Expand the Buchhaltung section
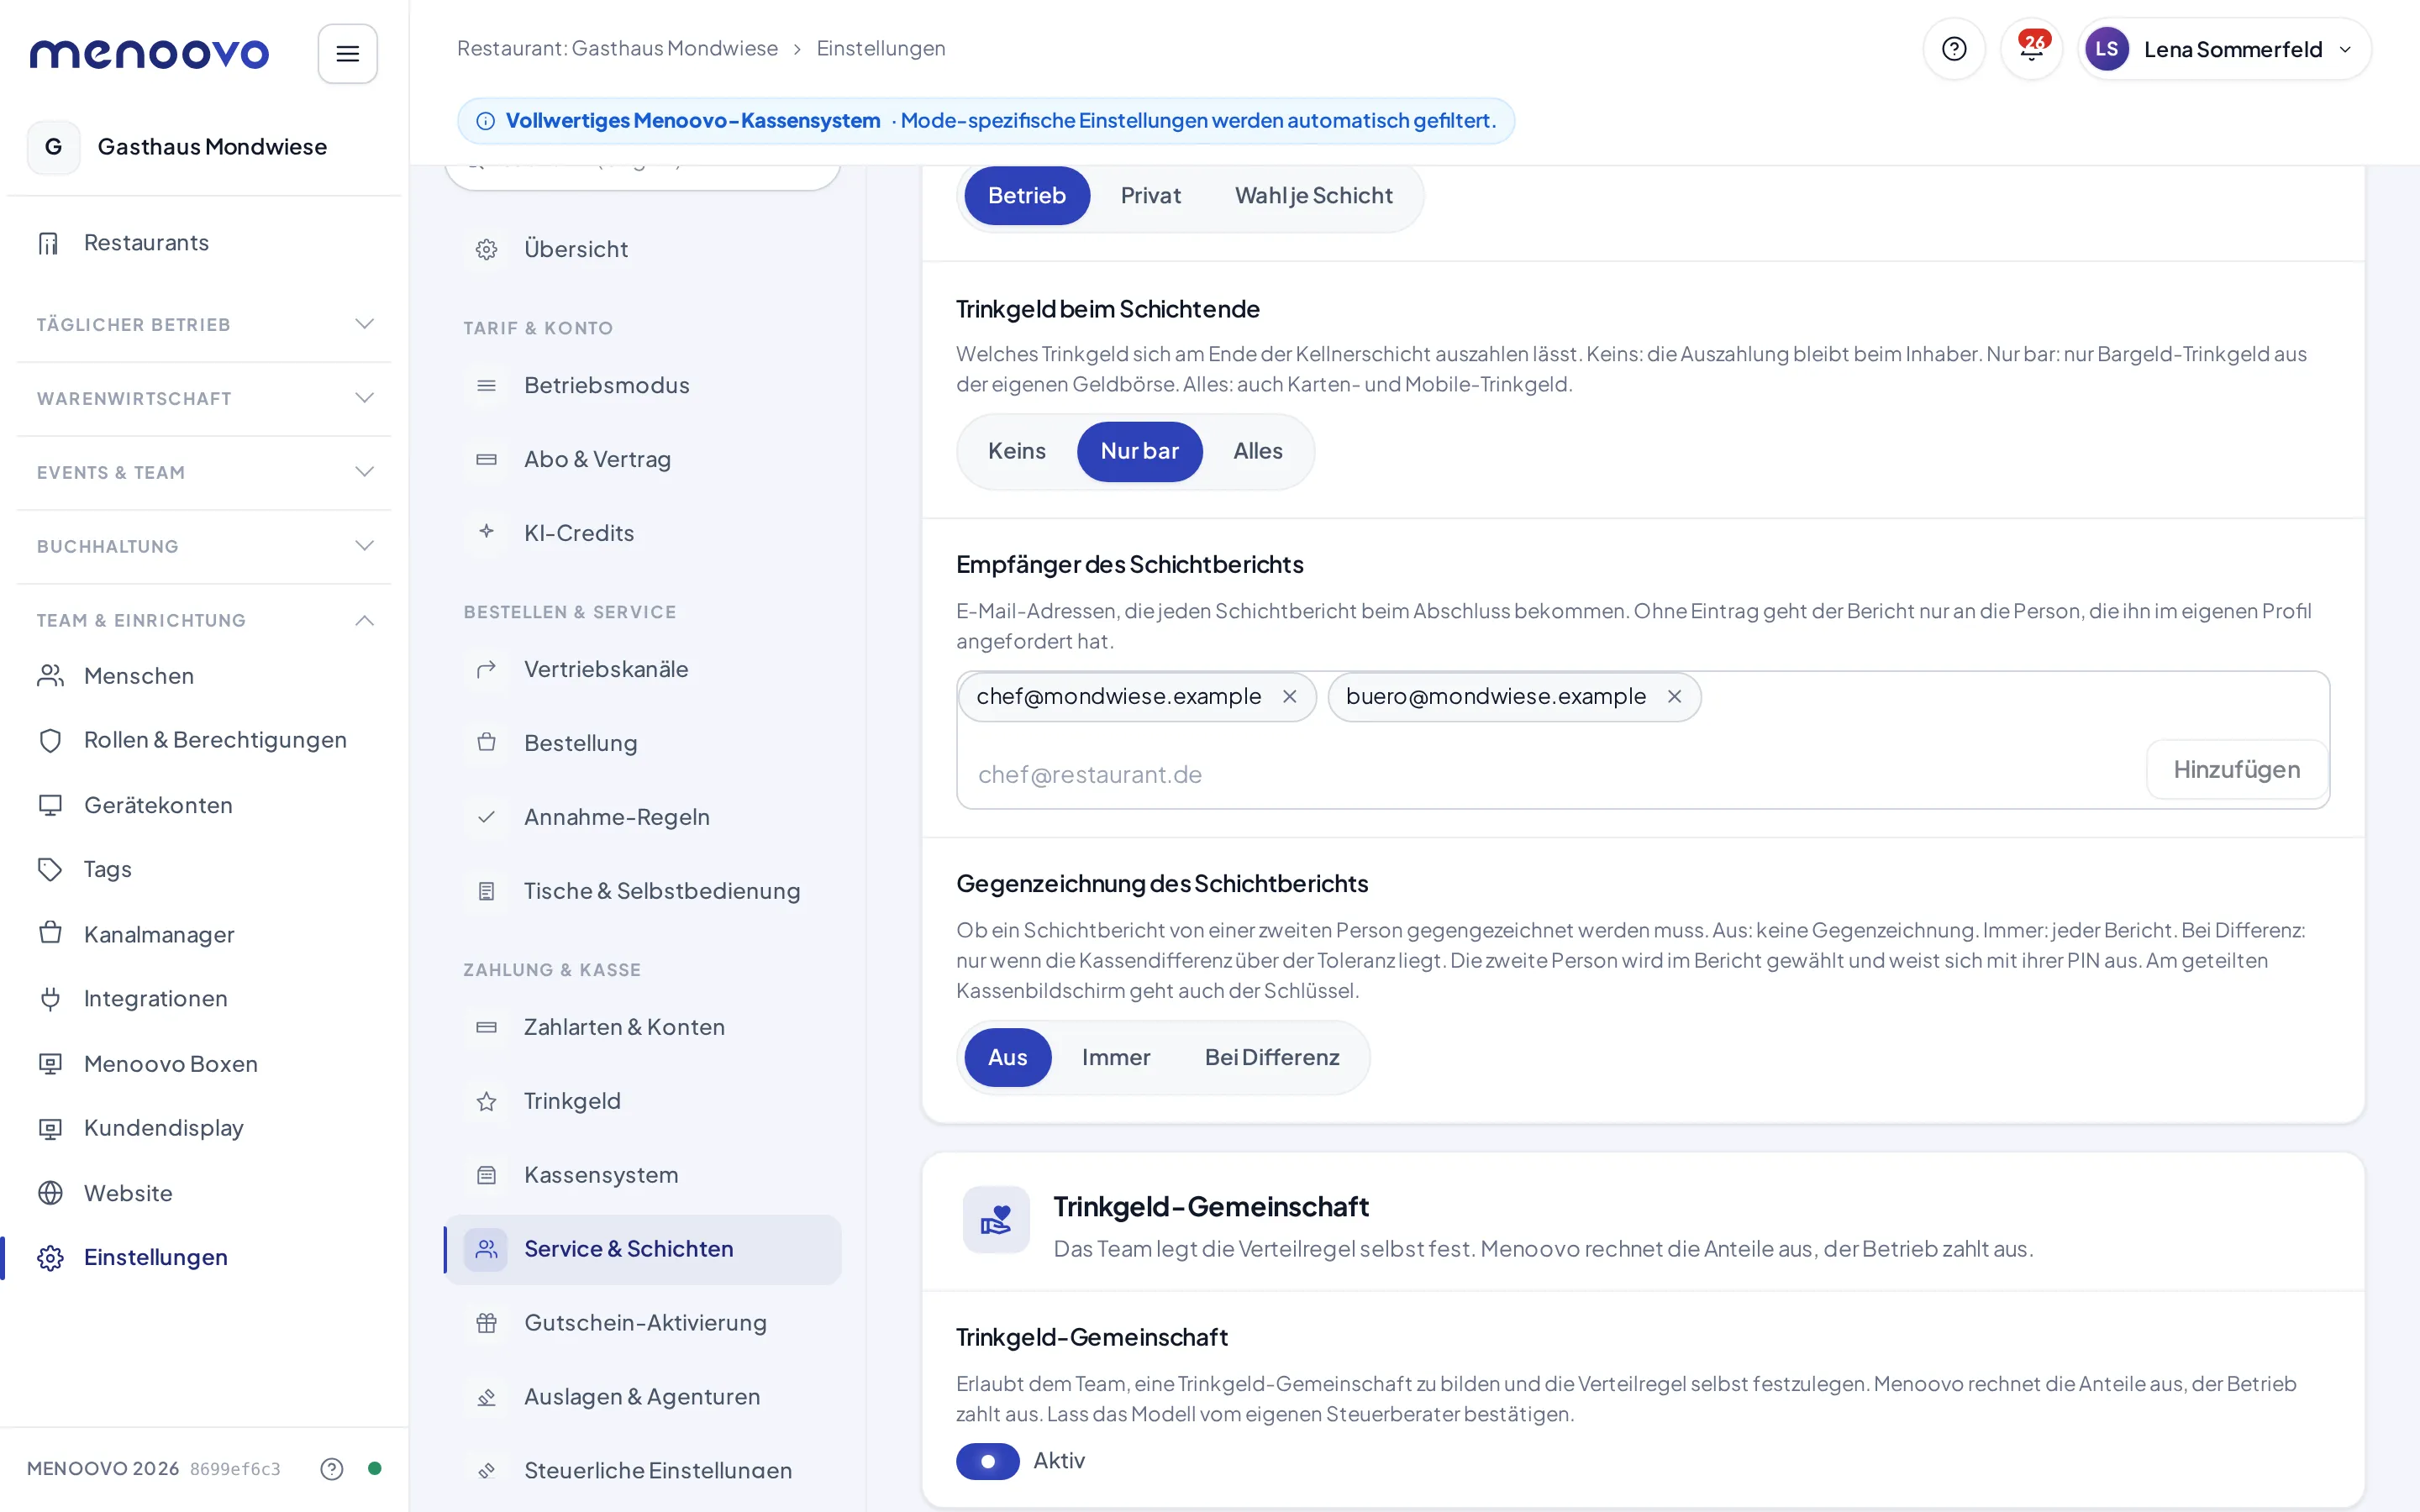The height and width of the screenshot is (1512, 2420). coord(204,546)
